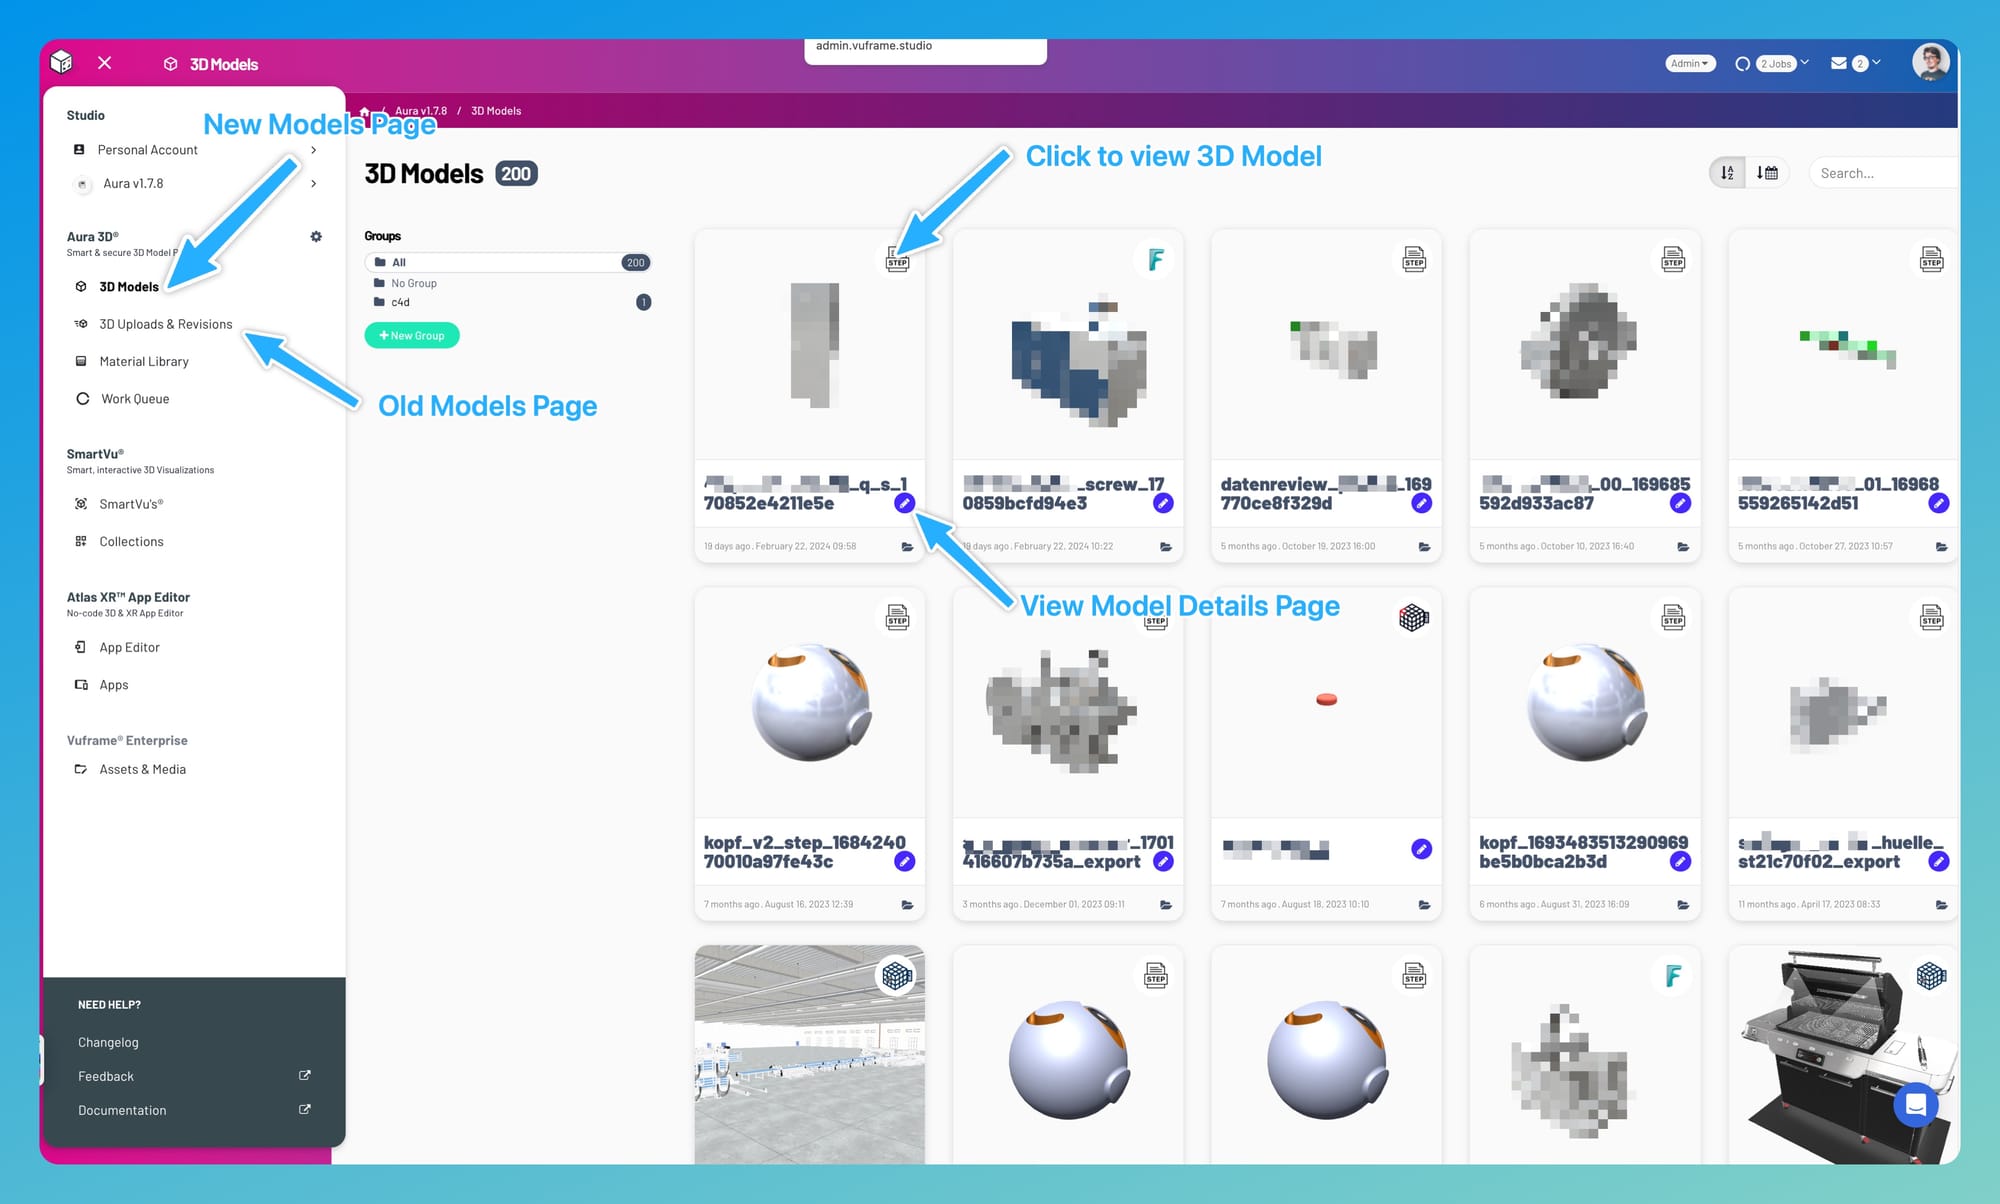
Task: Edit the huelle st21c70f02_export model
Action: point(1939,861)
